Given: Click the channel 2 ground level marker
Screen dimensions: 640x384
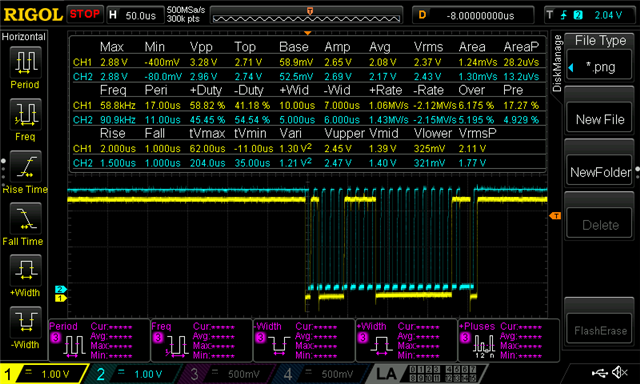Looking at the screenshot, I should coord(60,289).
